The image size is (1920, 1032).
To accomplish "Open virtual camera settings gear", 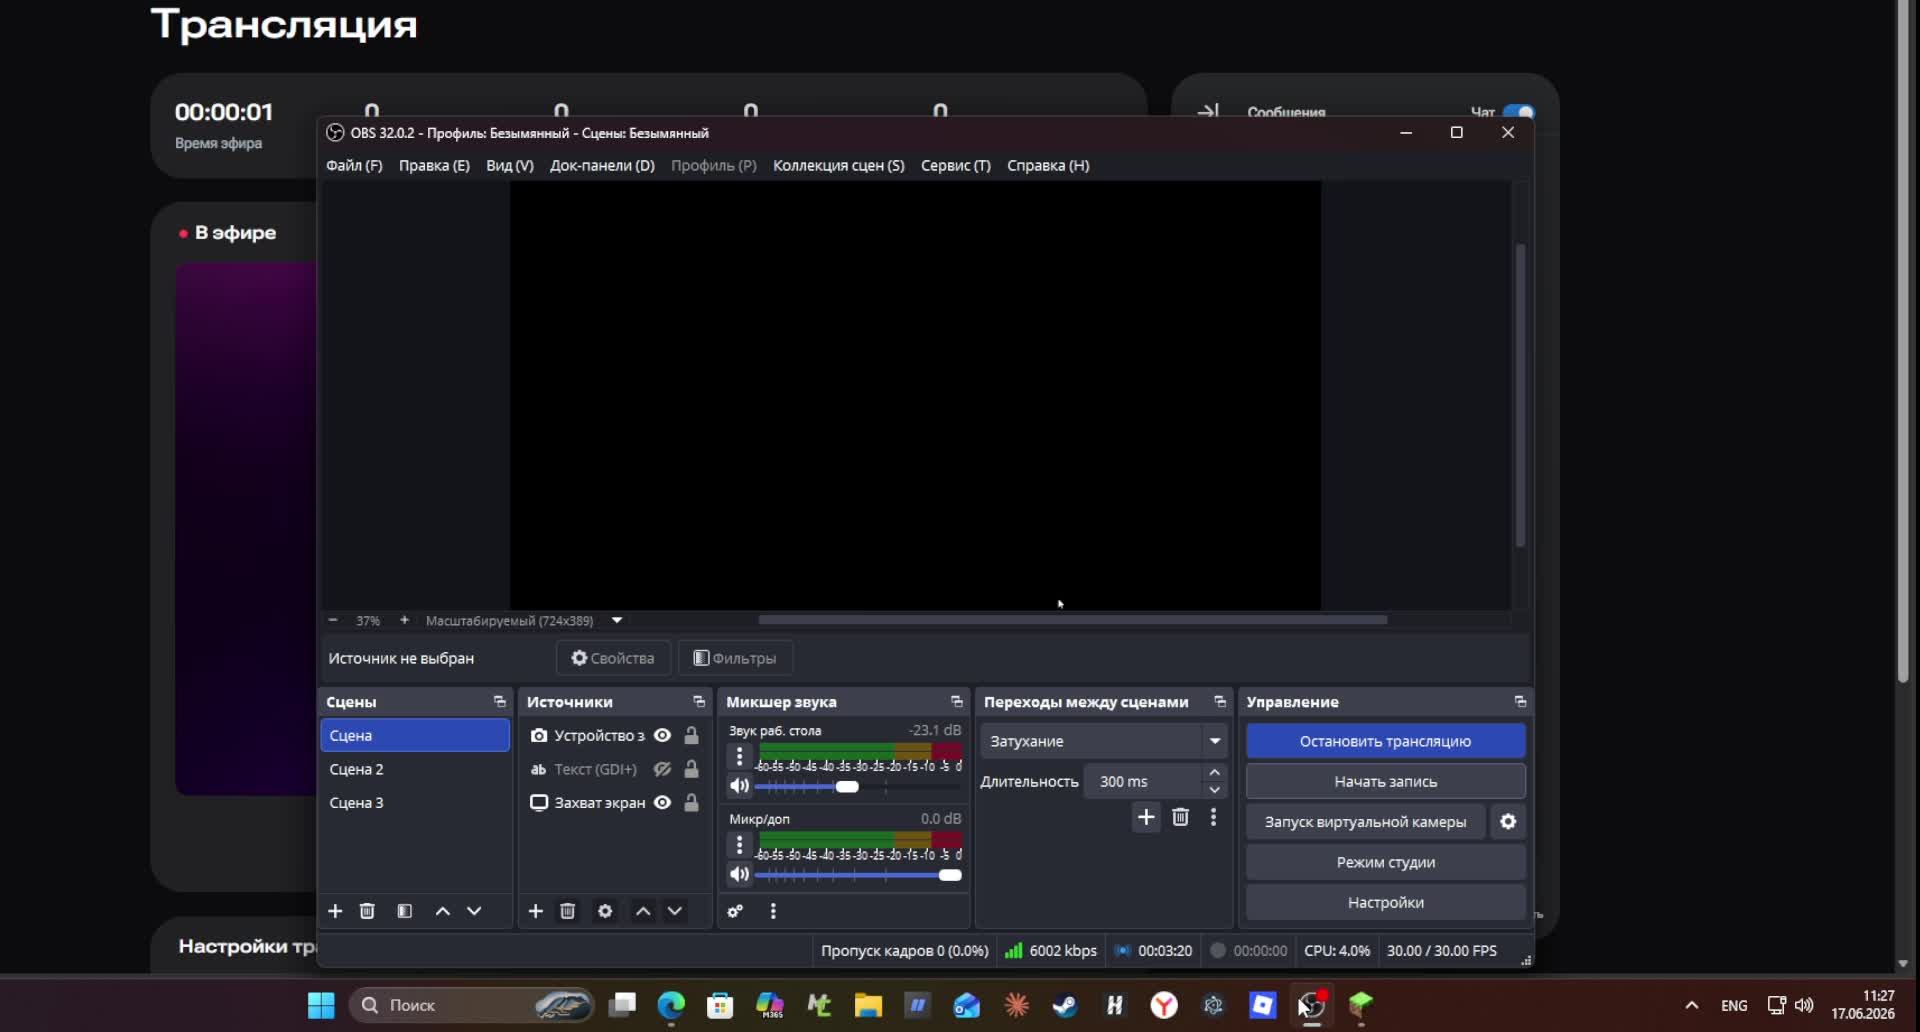I will [1508, 822].
